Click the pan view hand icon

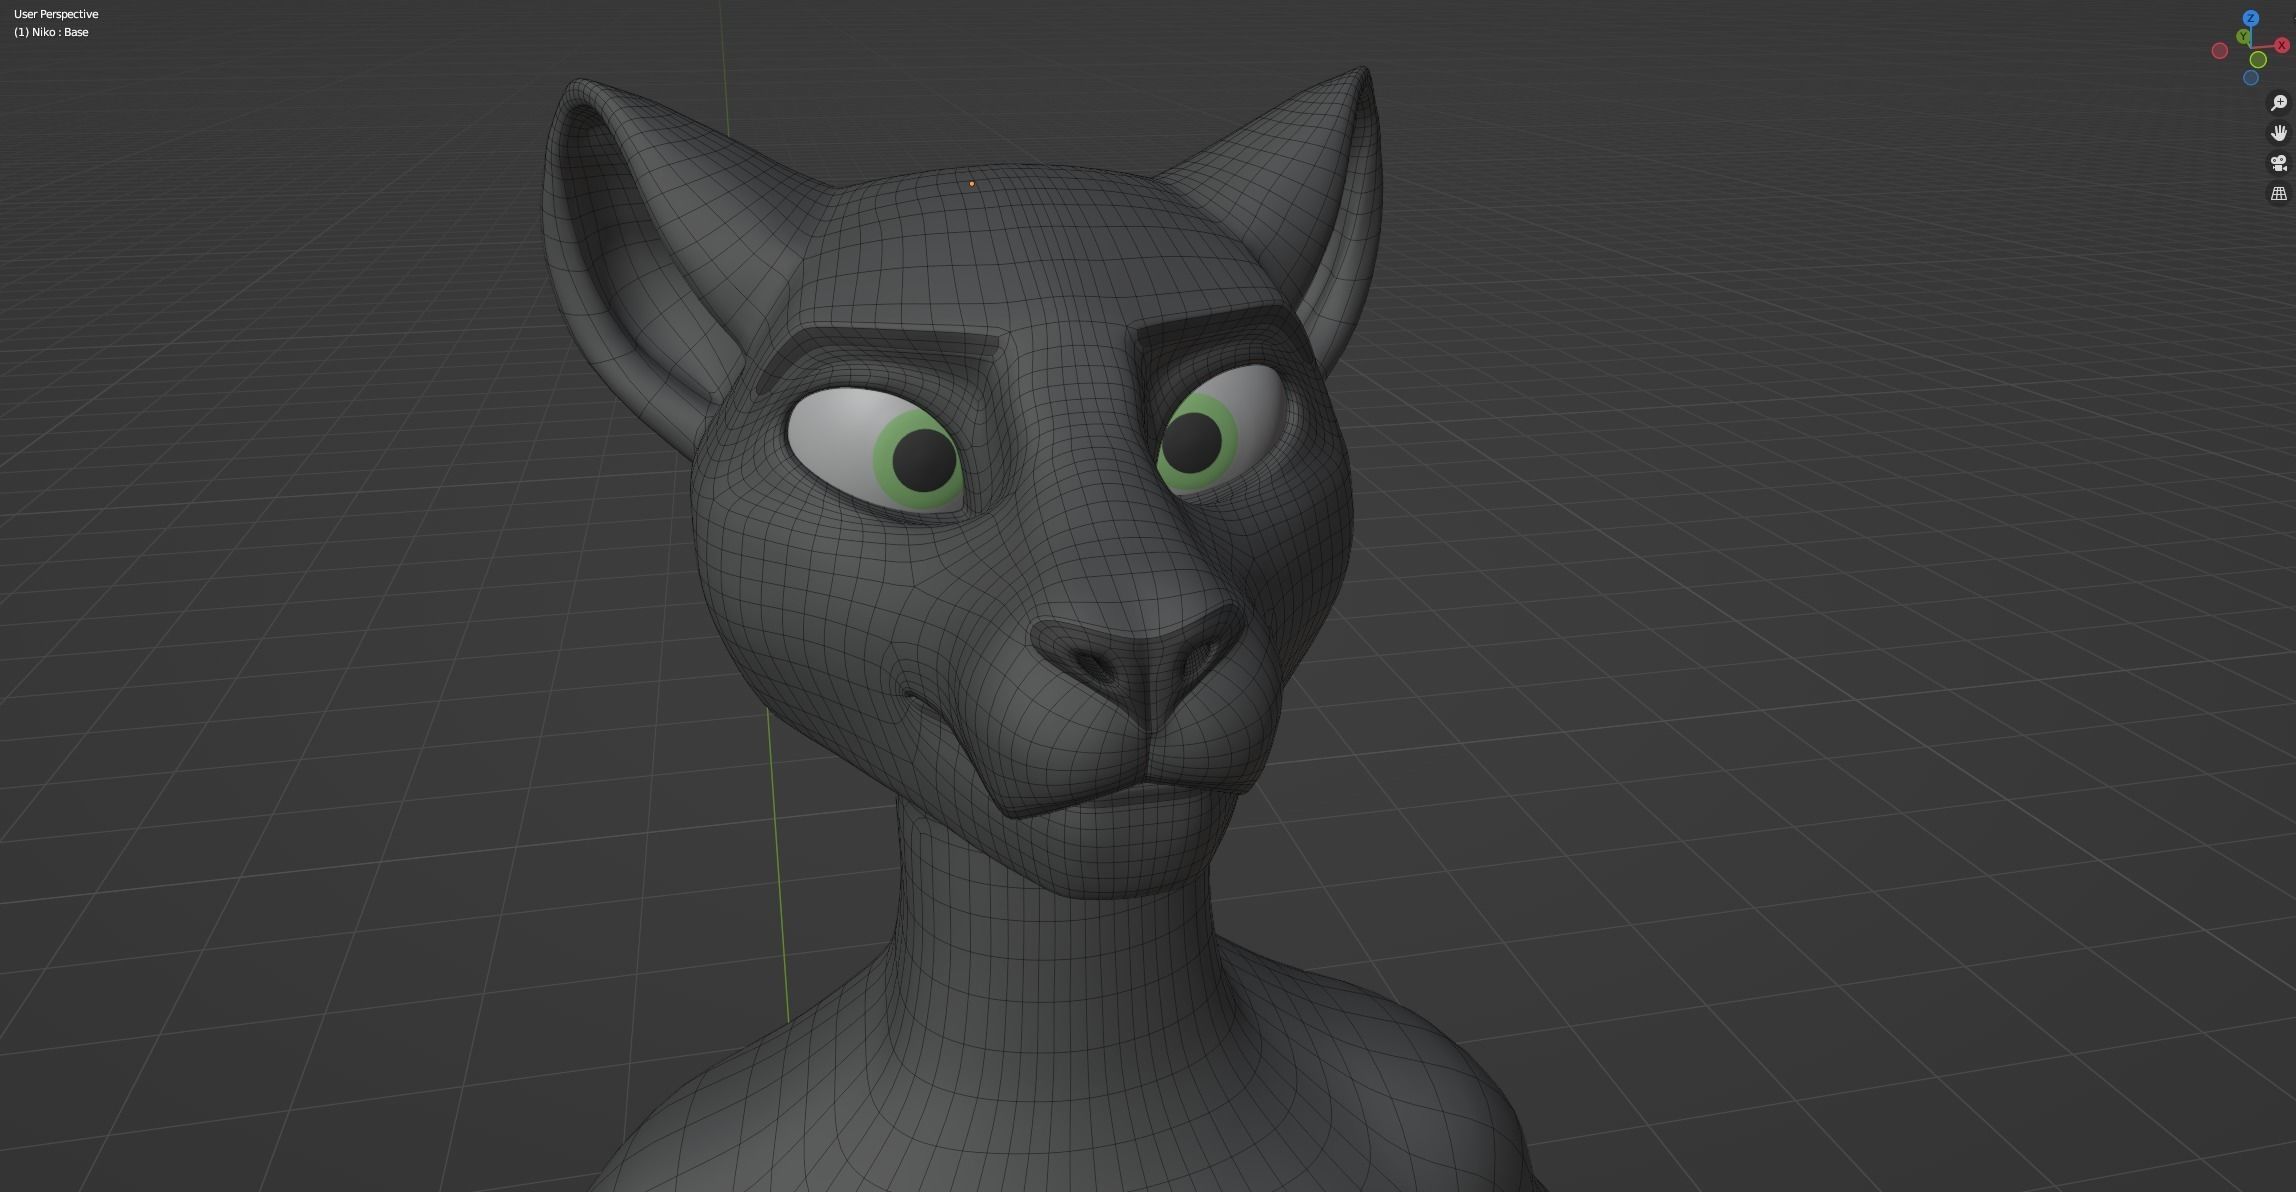(2279, 133)
